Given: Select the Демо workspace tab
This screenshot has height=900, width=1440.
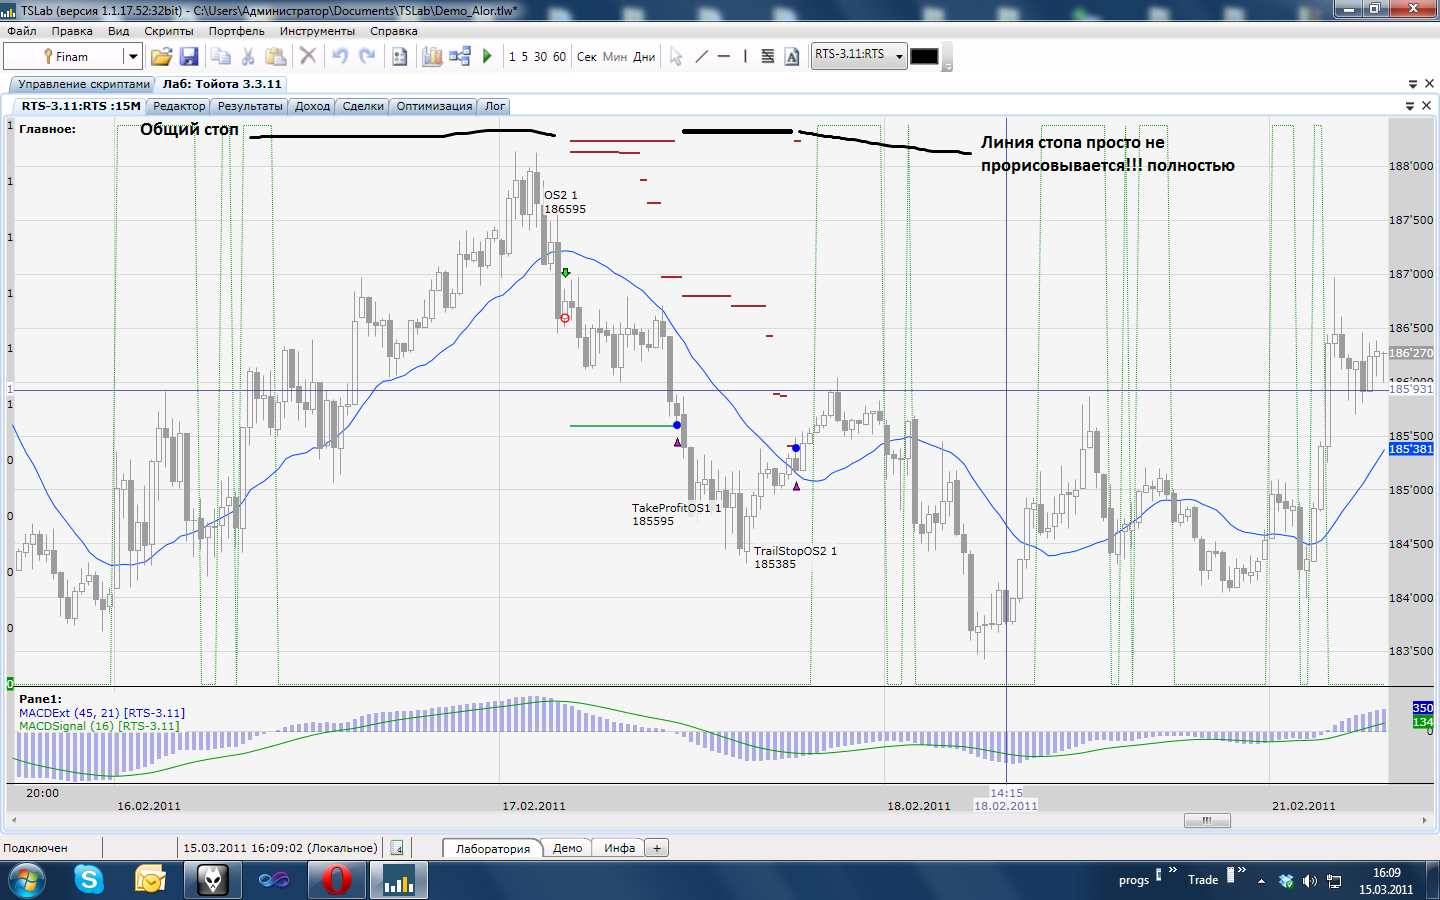Looking at the screenshot, I should click(x=567, y=848).
